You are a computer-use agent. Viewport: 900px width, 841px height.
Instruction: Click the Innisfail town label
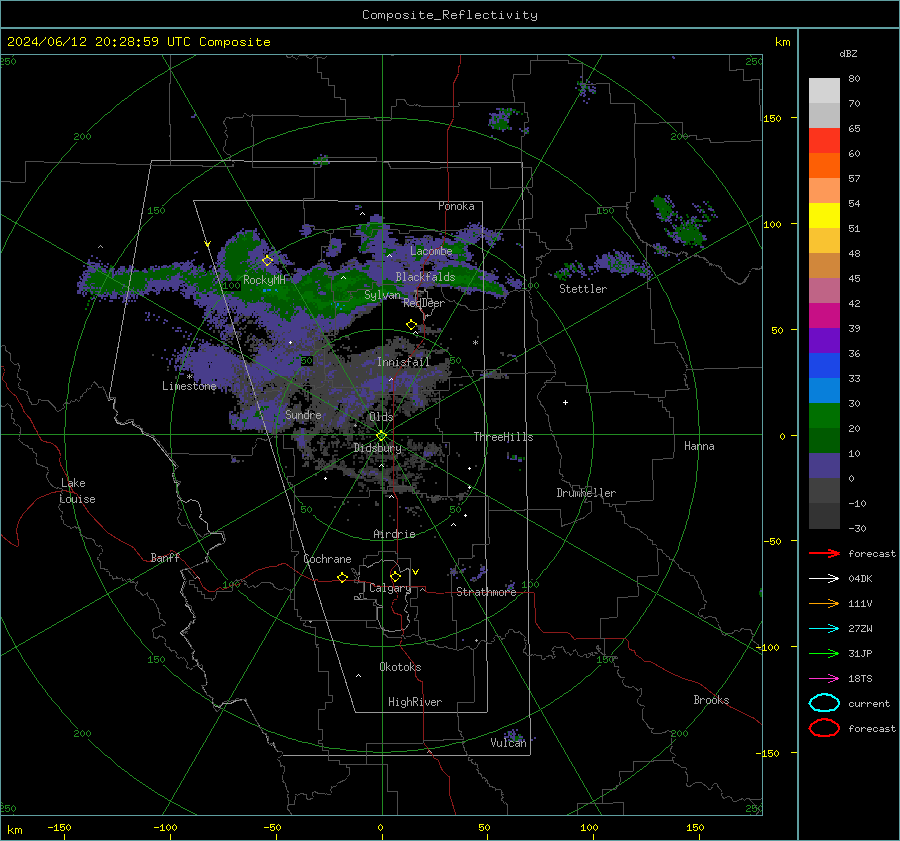click(x=403, y=362)
